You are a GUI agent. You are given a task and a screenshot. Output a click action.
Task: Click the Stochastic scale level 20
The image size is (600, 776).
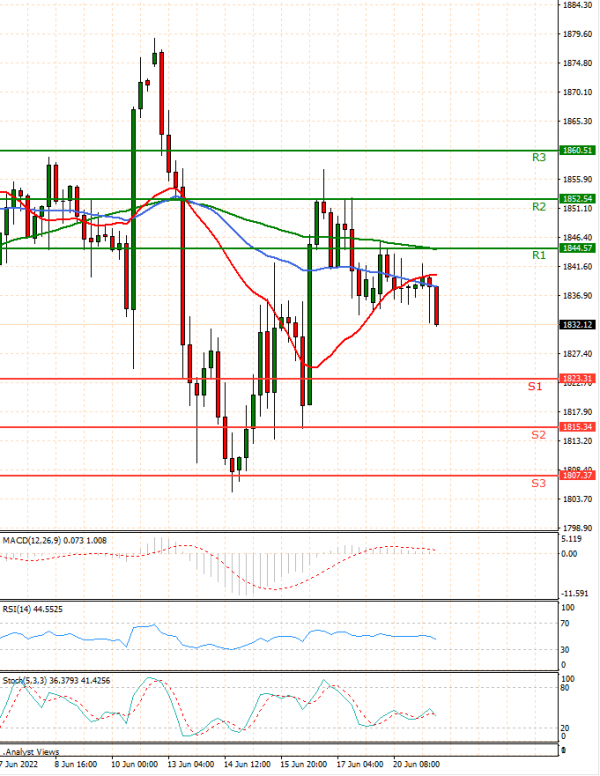[x=566, y=728]
